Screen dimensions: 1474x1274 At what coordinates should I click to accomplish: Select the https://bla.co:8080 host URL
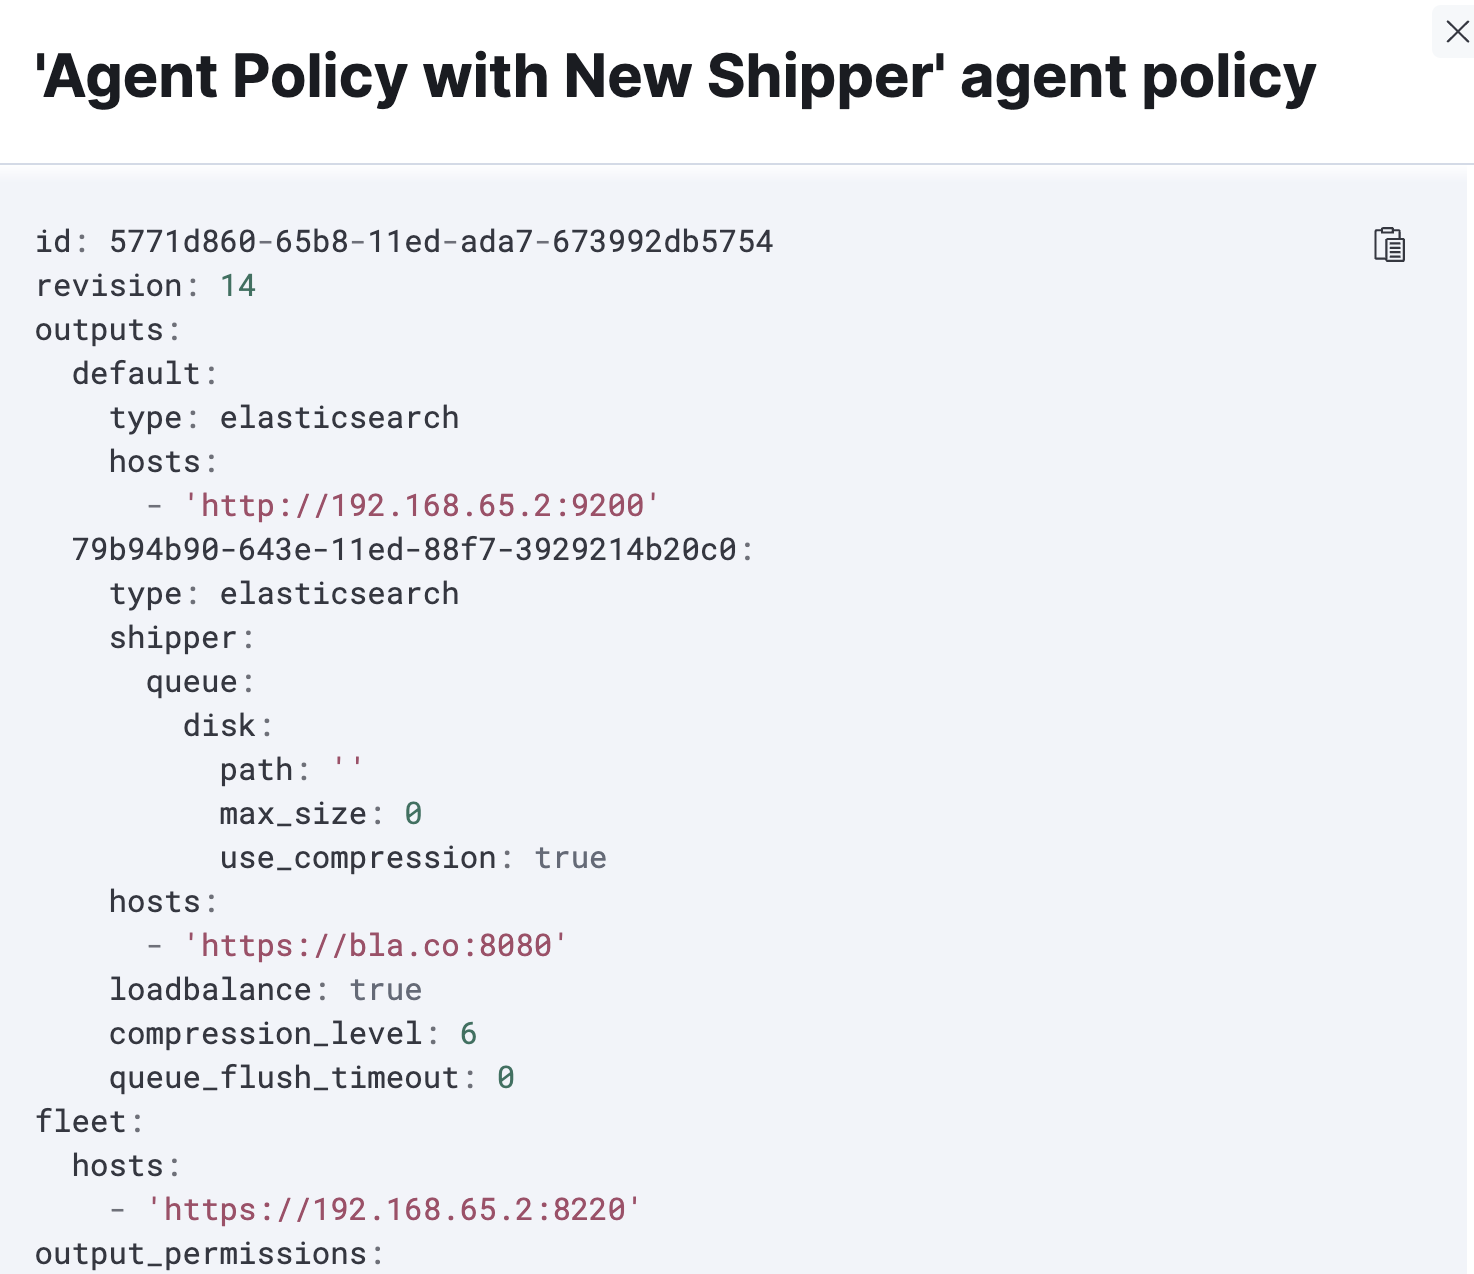tap(374, 945)
